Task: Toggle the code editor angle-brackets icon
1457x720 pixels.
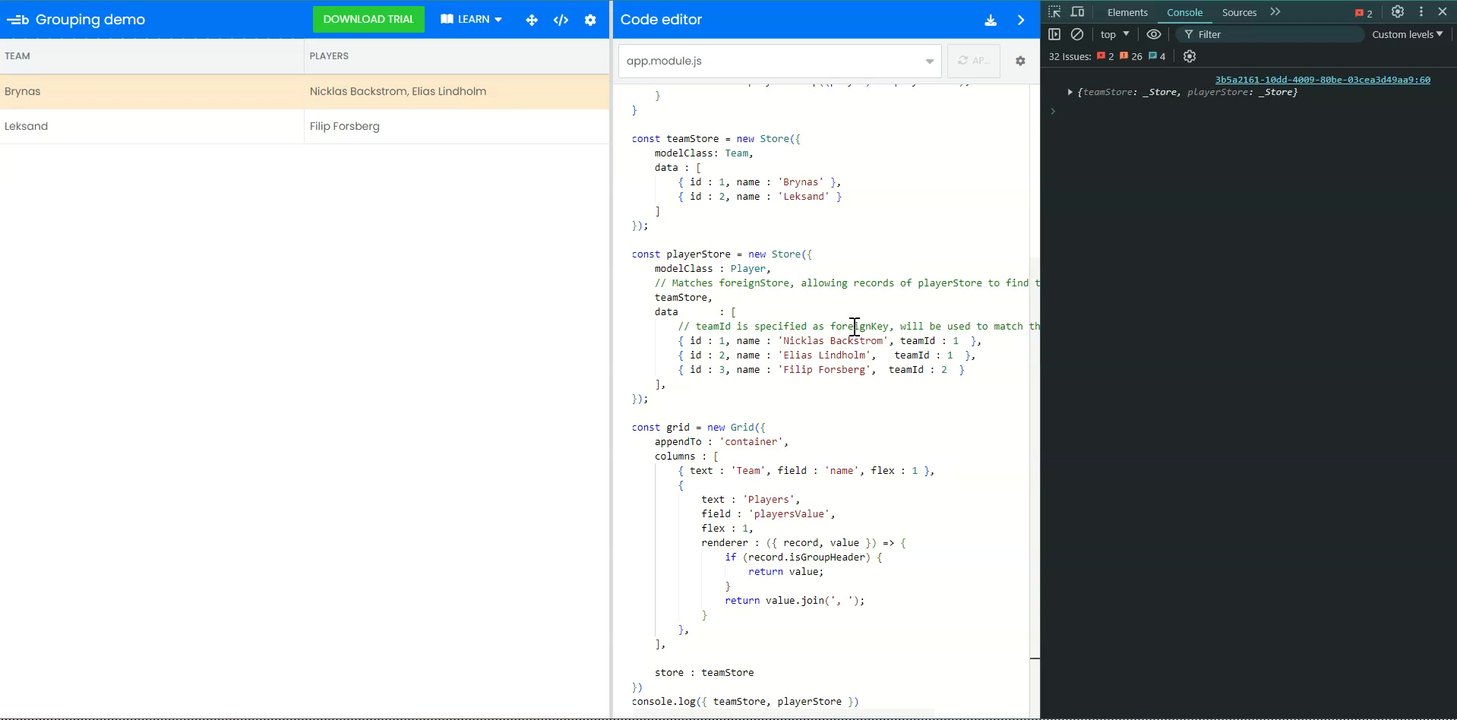Action: coord(561,20)
